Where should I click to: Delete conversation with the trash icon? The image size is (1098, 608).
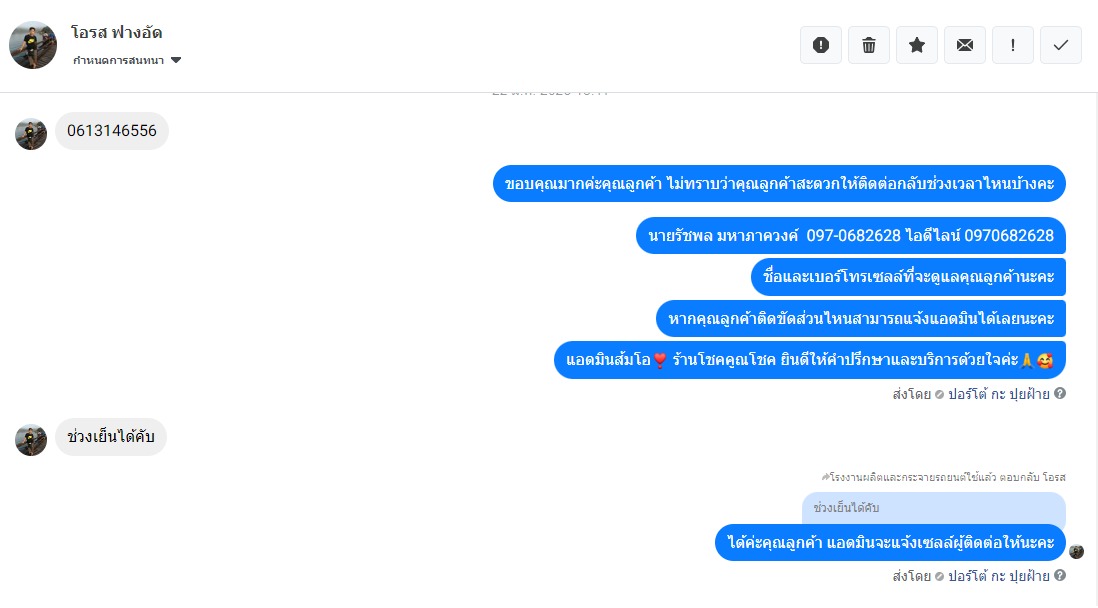tap(869, 46)
